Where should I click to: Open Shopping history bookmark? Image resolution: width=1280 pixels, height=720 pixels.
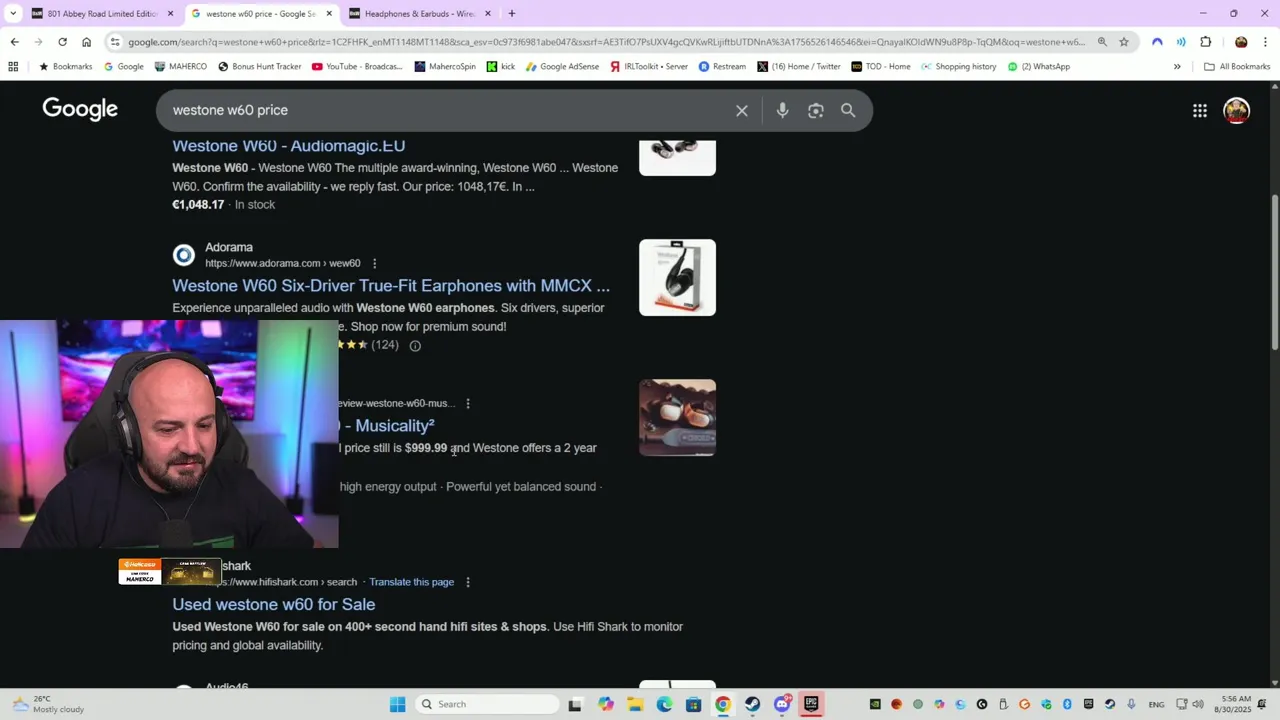pyautogui.click(x=958, y=67)
